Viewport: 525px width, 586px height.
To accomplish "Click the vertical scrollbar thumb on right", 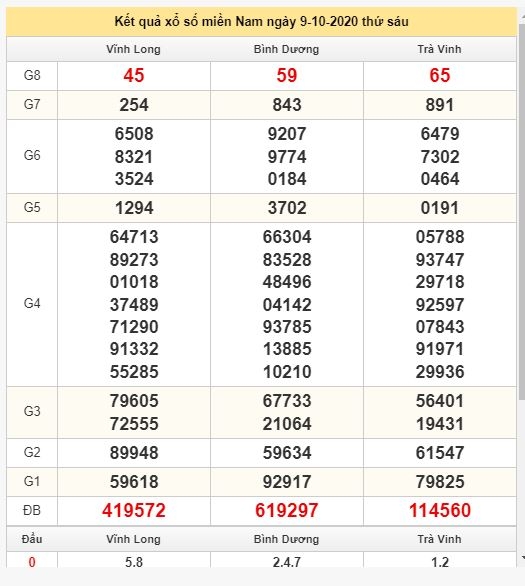I will 522,208.
